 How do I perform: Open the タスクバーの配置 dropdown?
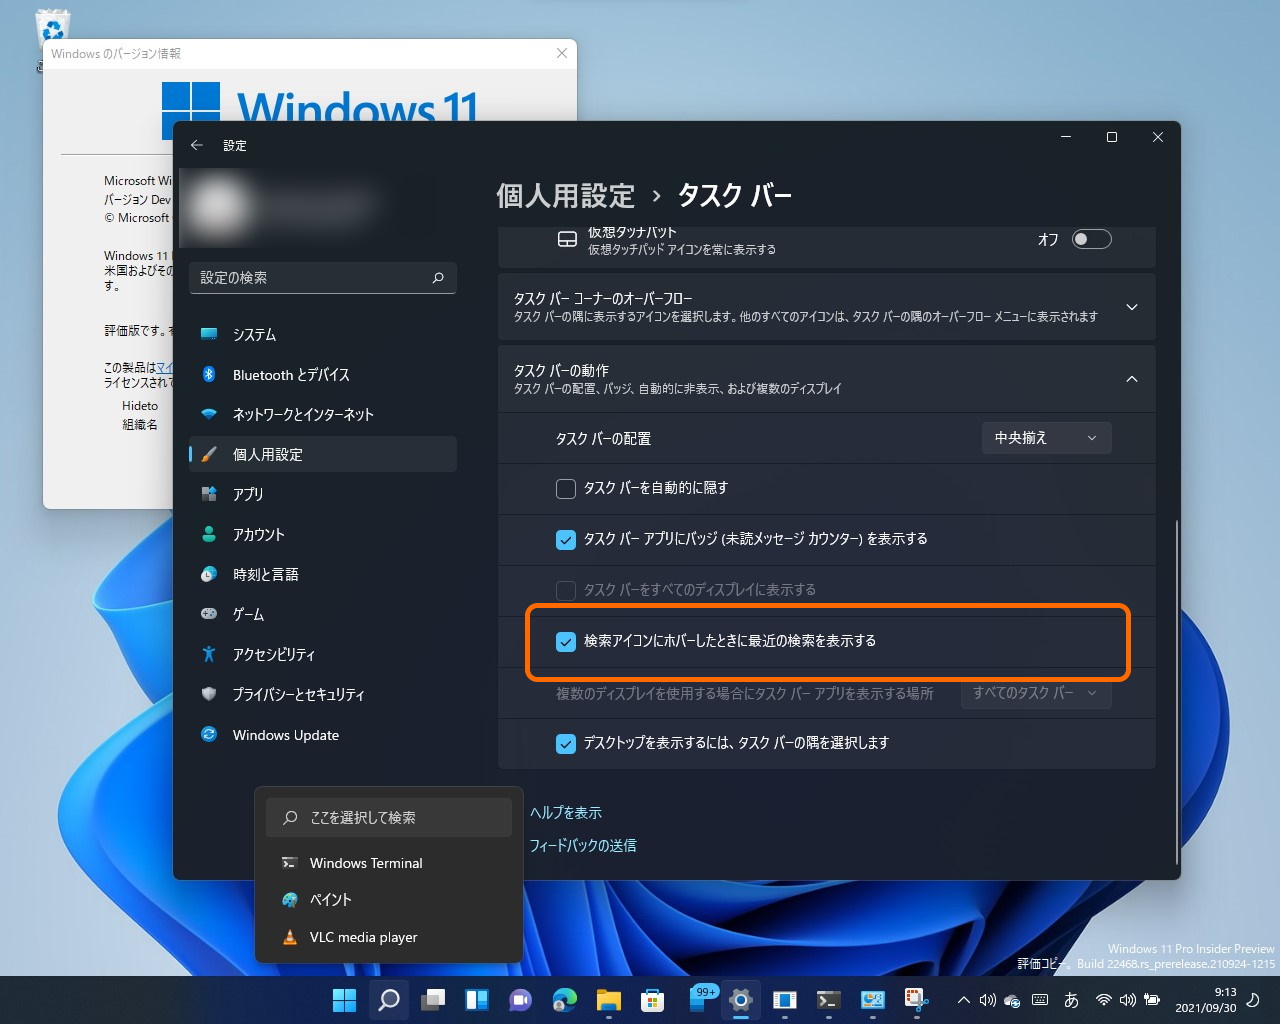coord(1046,438)
